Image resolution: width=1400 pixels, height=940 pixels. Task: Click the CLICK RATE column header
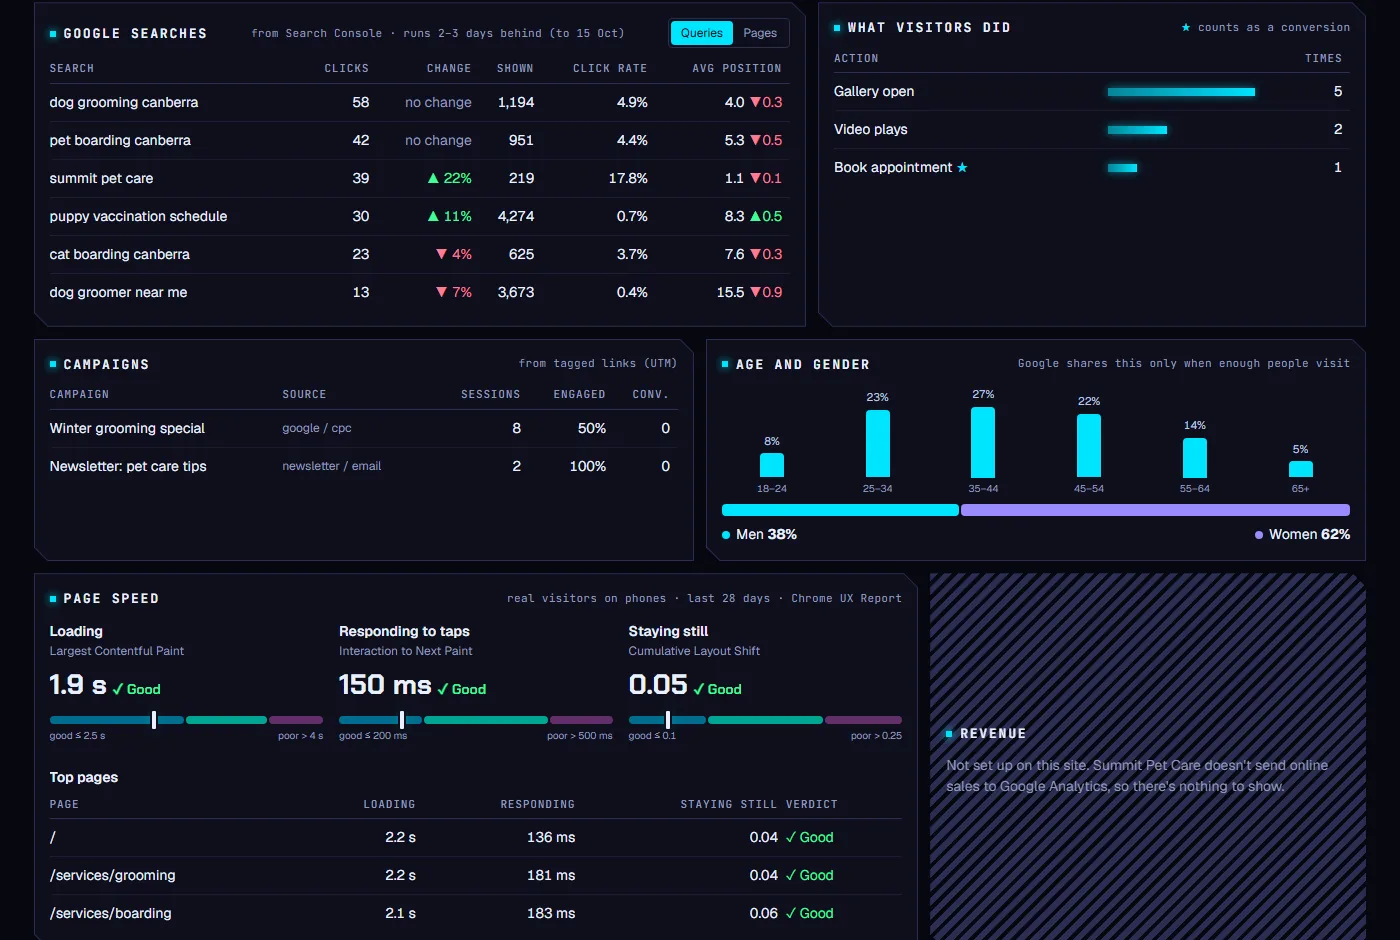pyautogui.click(x=610, y=68)
